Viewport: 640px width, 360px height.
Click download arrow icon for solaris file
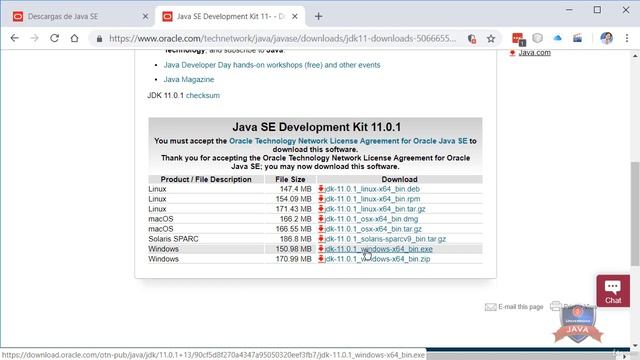[x=321, y=239]
